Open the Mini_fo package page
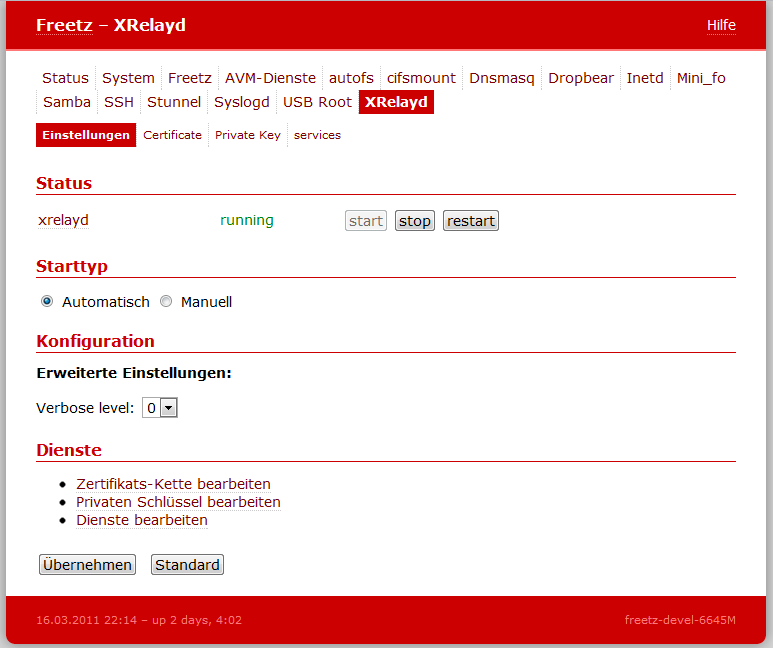The image size is (773, 648). (x=701, y=78)
